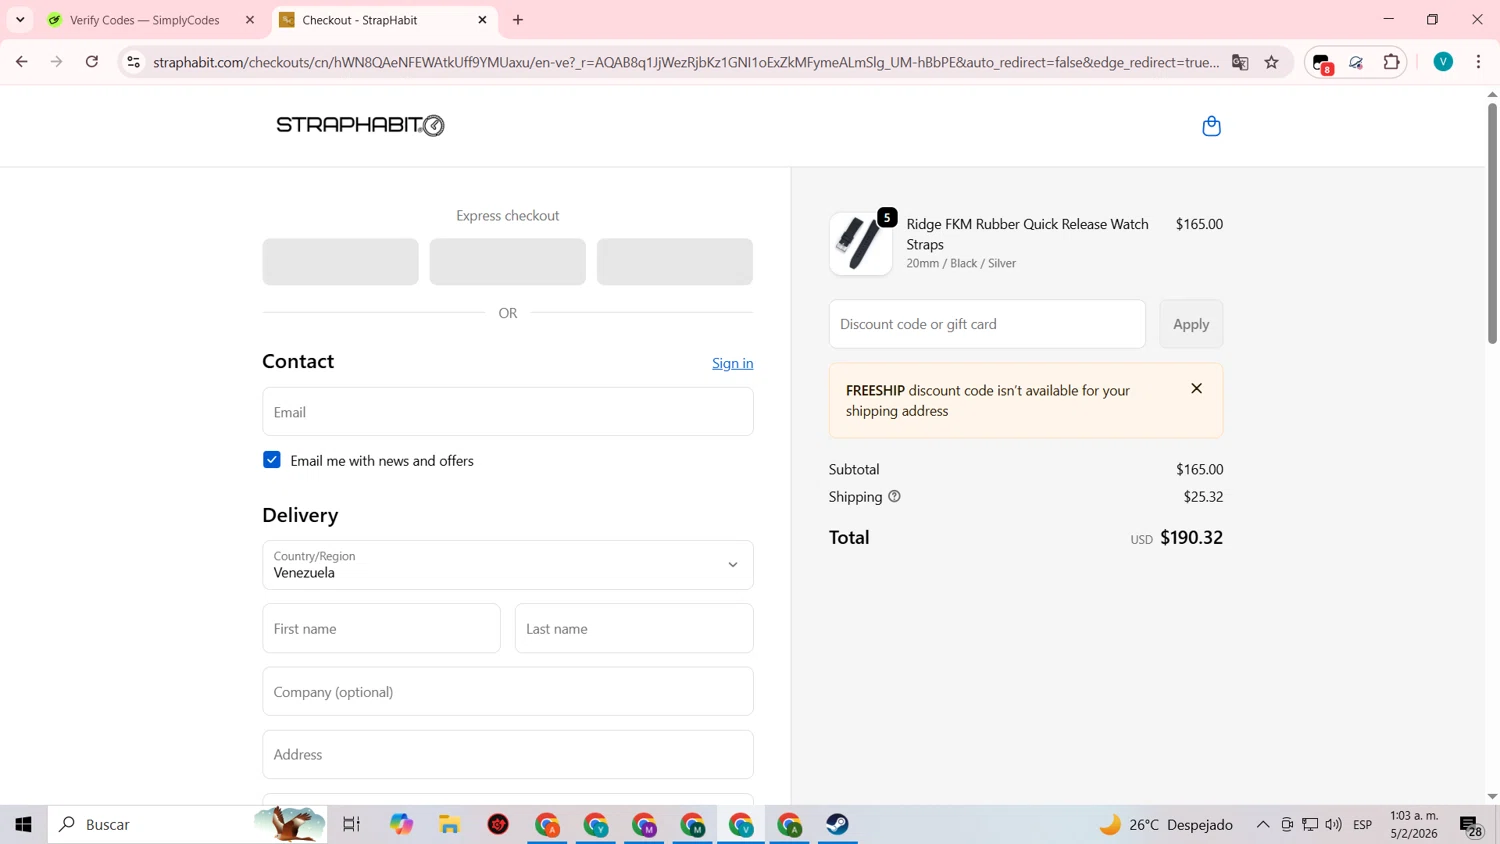View site information icon in address bar

click(x=133, y=62)
